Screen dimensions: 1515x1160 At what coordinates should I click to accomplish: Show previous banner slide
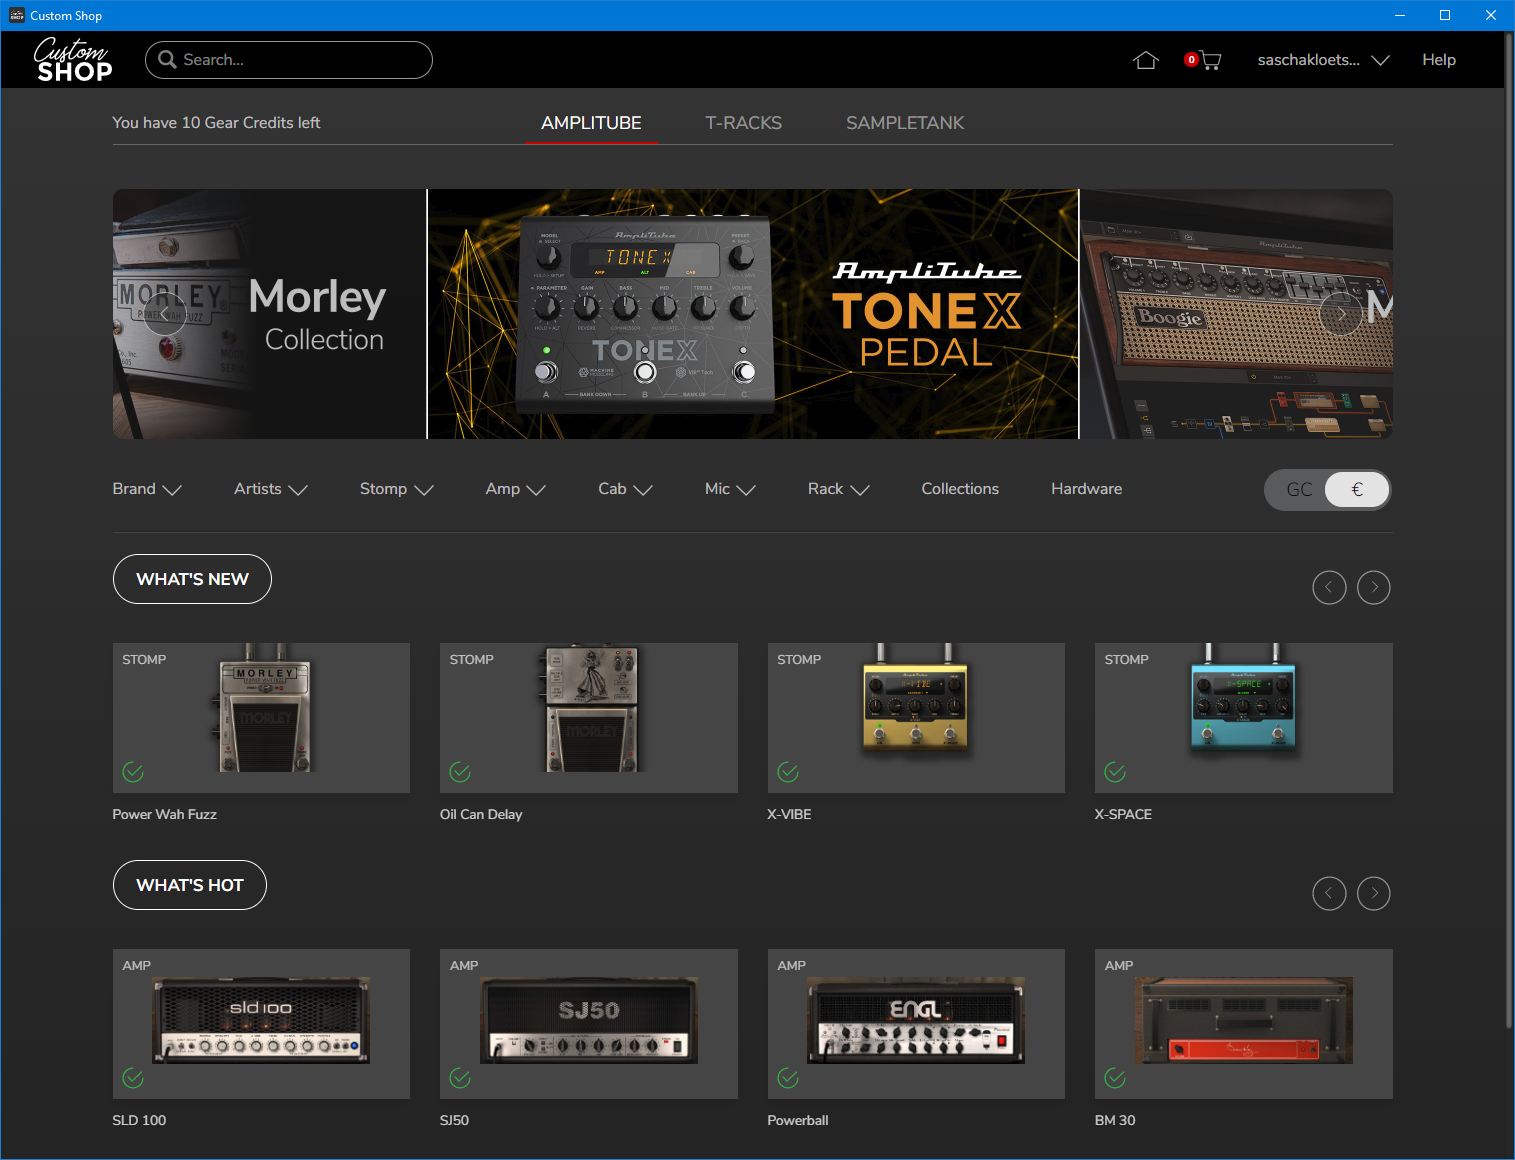click(x=165, y=314)
